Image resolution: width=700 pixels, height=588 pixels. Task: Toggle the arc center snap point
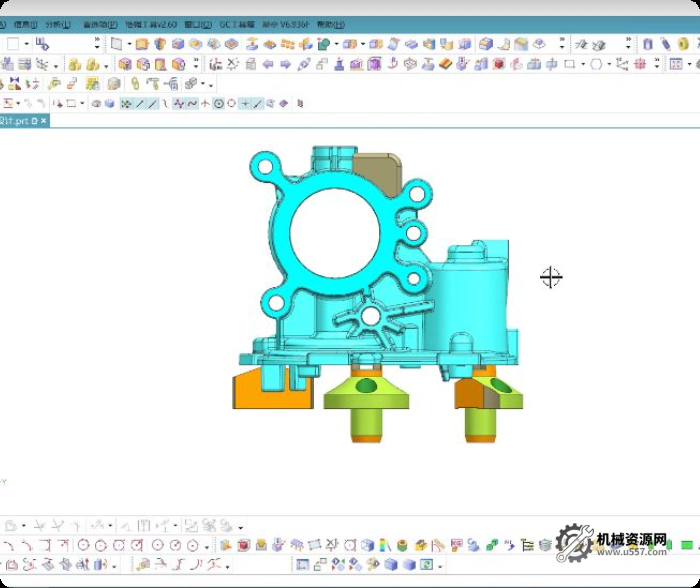(218, 103)
